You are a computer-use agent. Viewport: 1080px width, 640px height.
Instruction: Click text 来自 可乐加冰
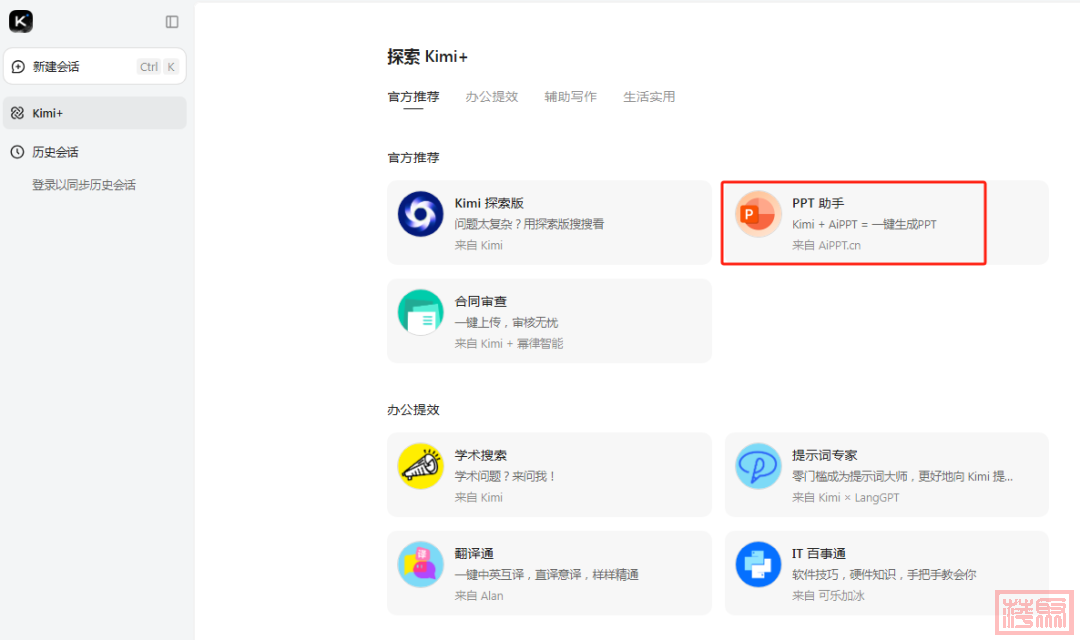coord(828,596)
